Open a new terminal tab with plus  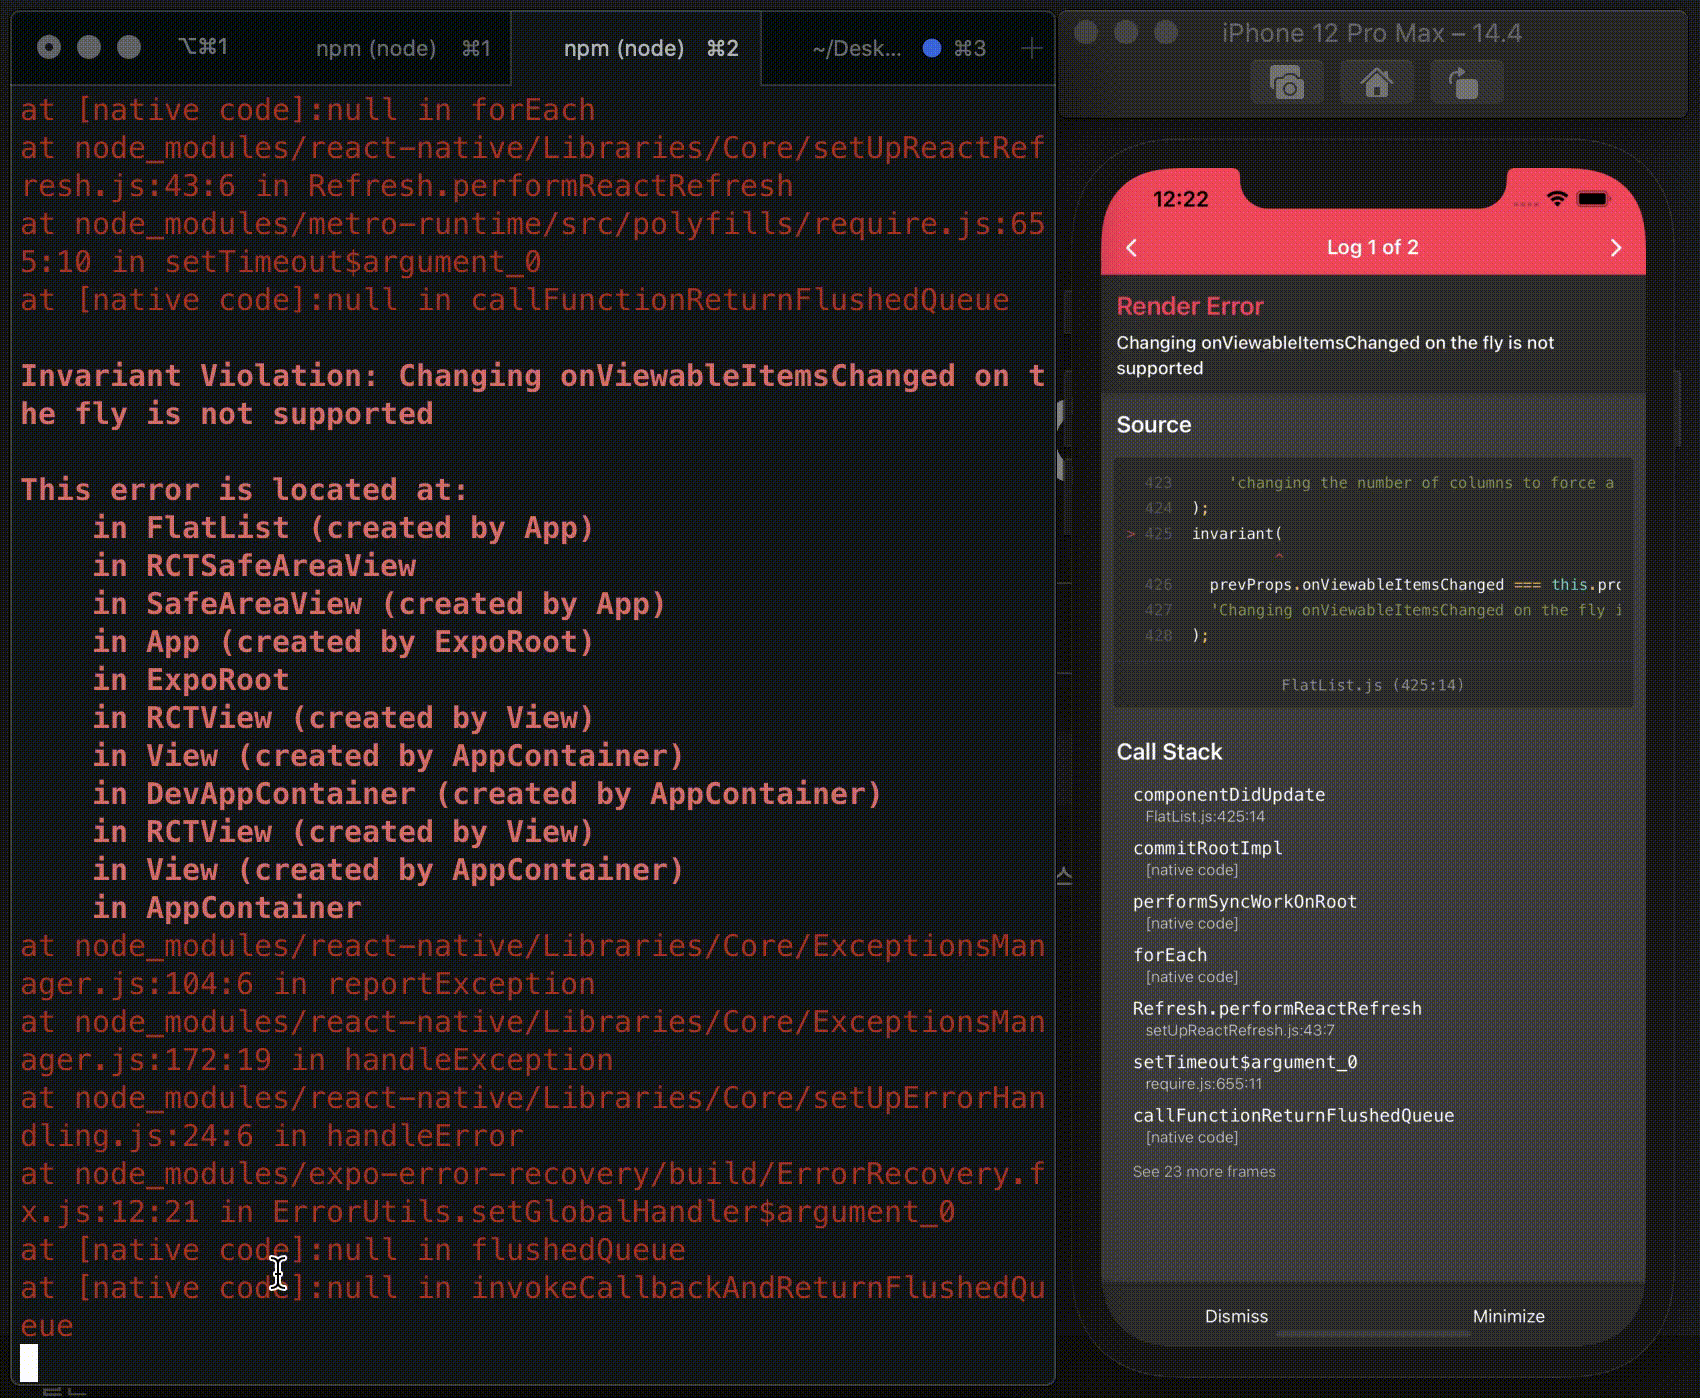click(x=1032, y=48)
